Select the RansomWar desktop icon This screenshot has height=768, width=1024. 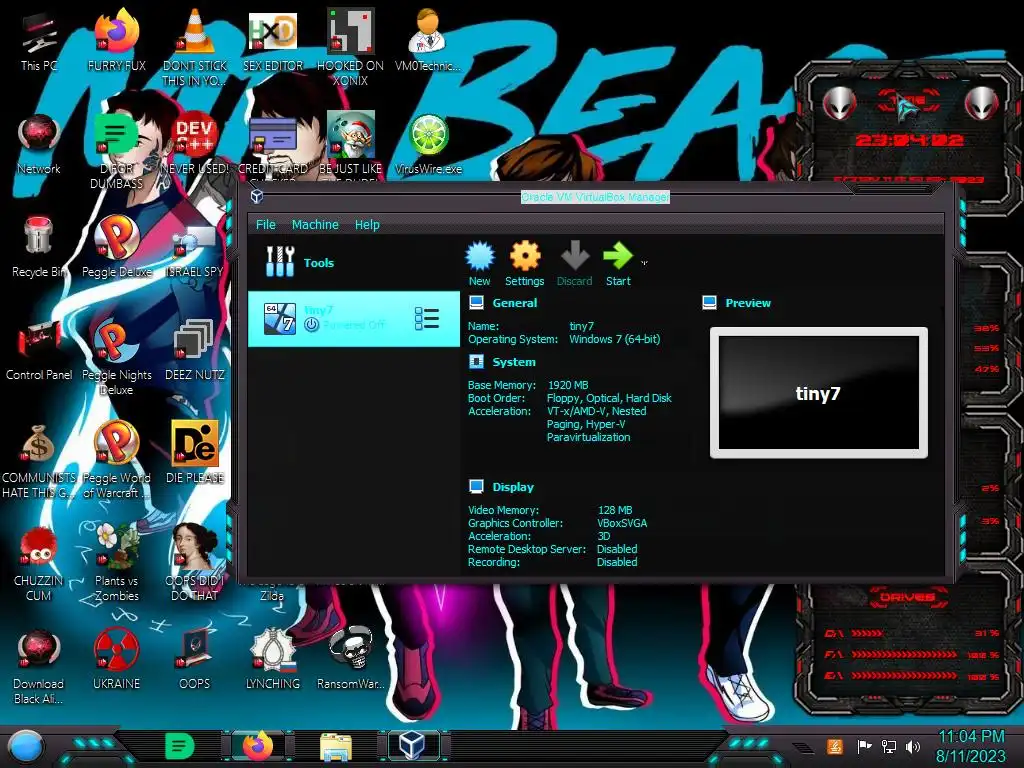pos(351,658)
